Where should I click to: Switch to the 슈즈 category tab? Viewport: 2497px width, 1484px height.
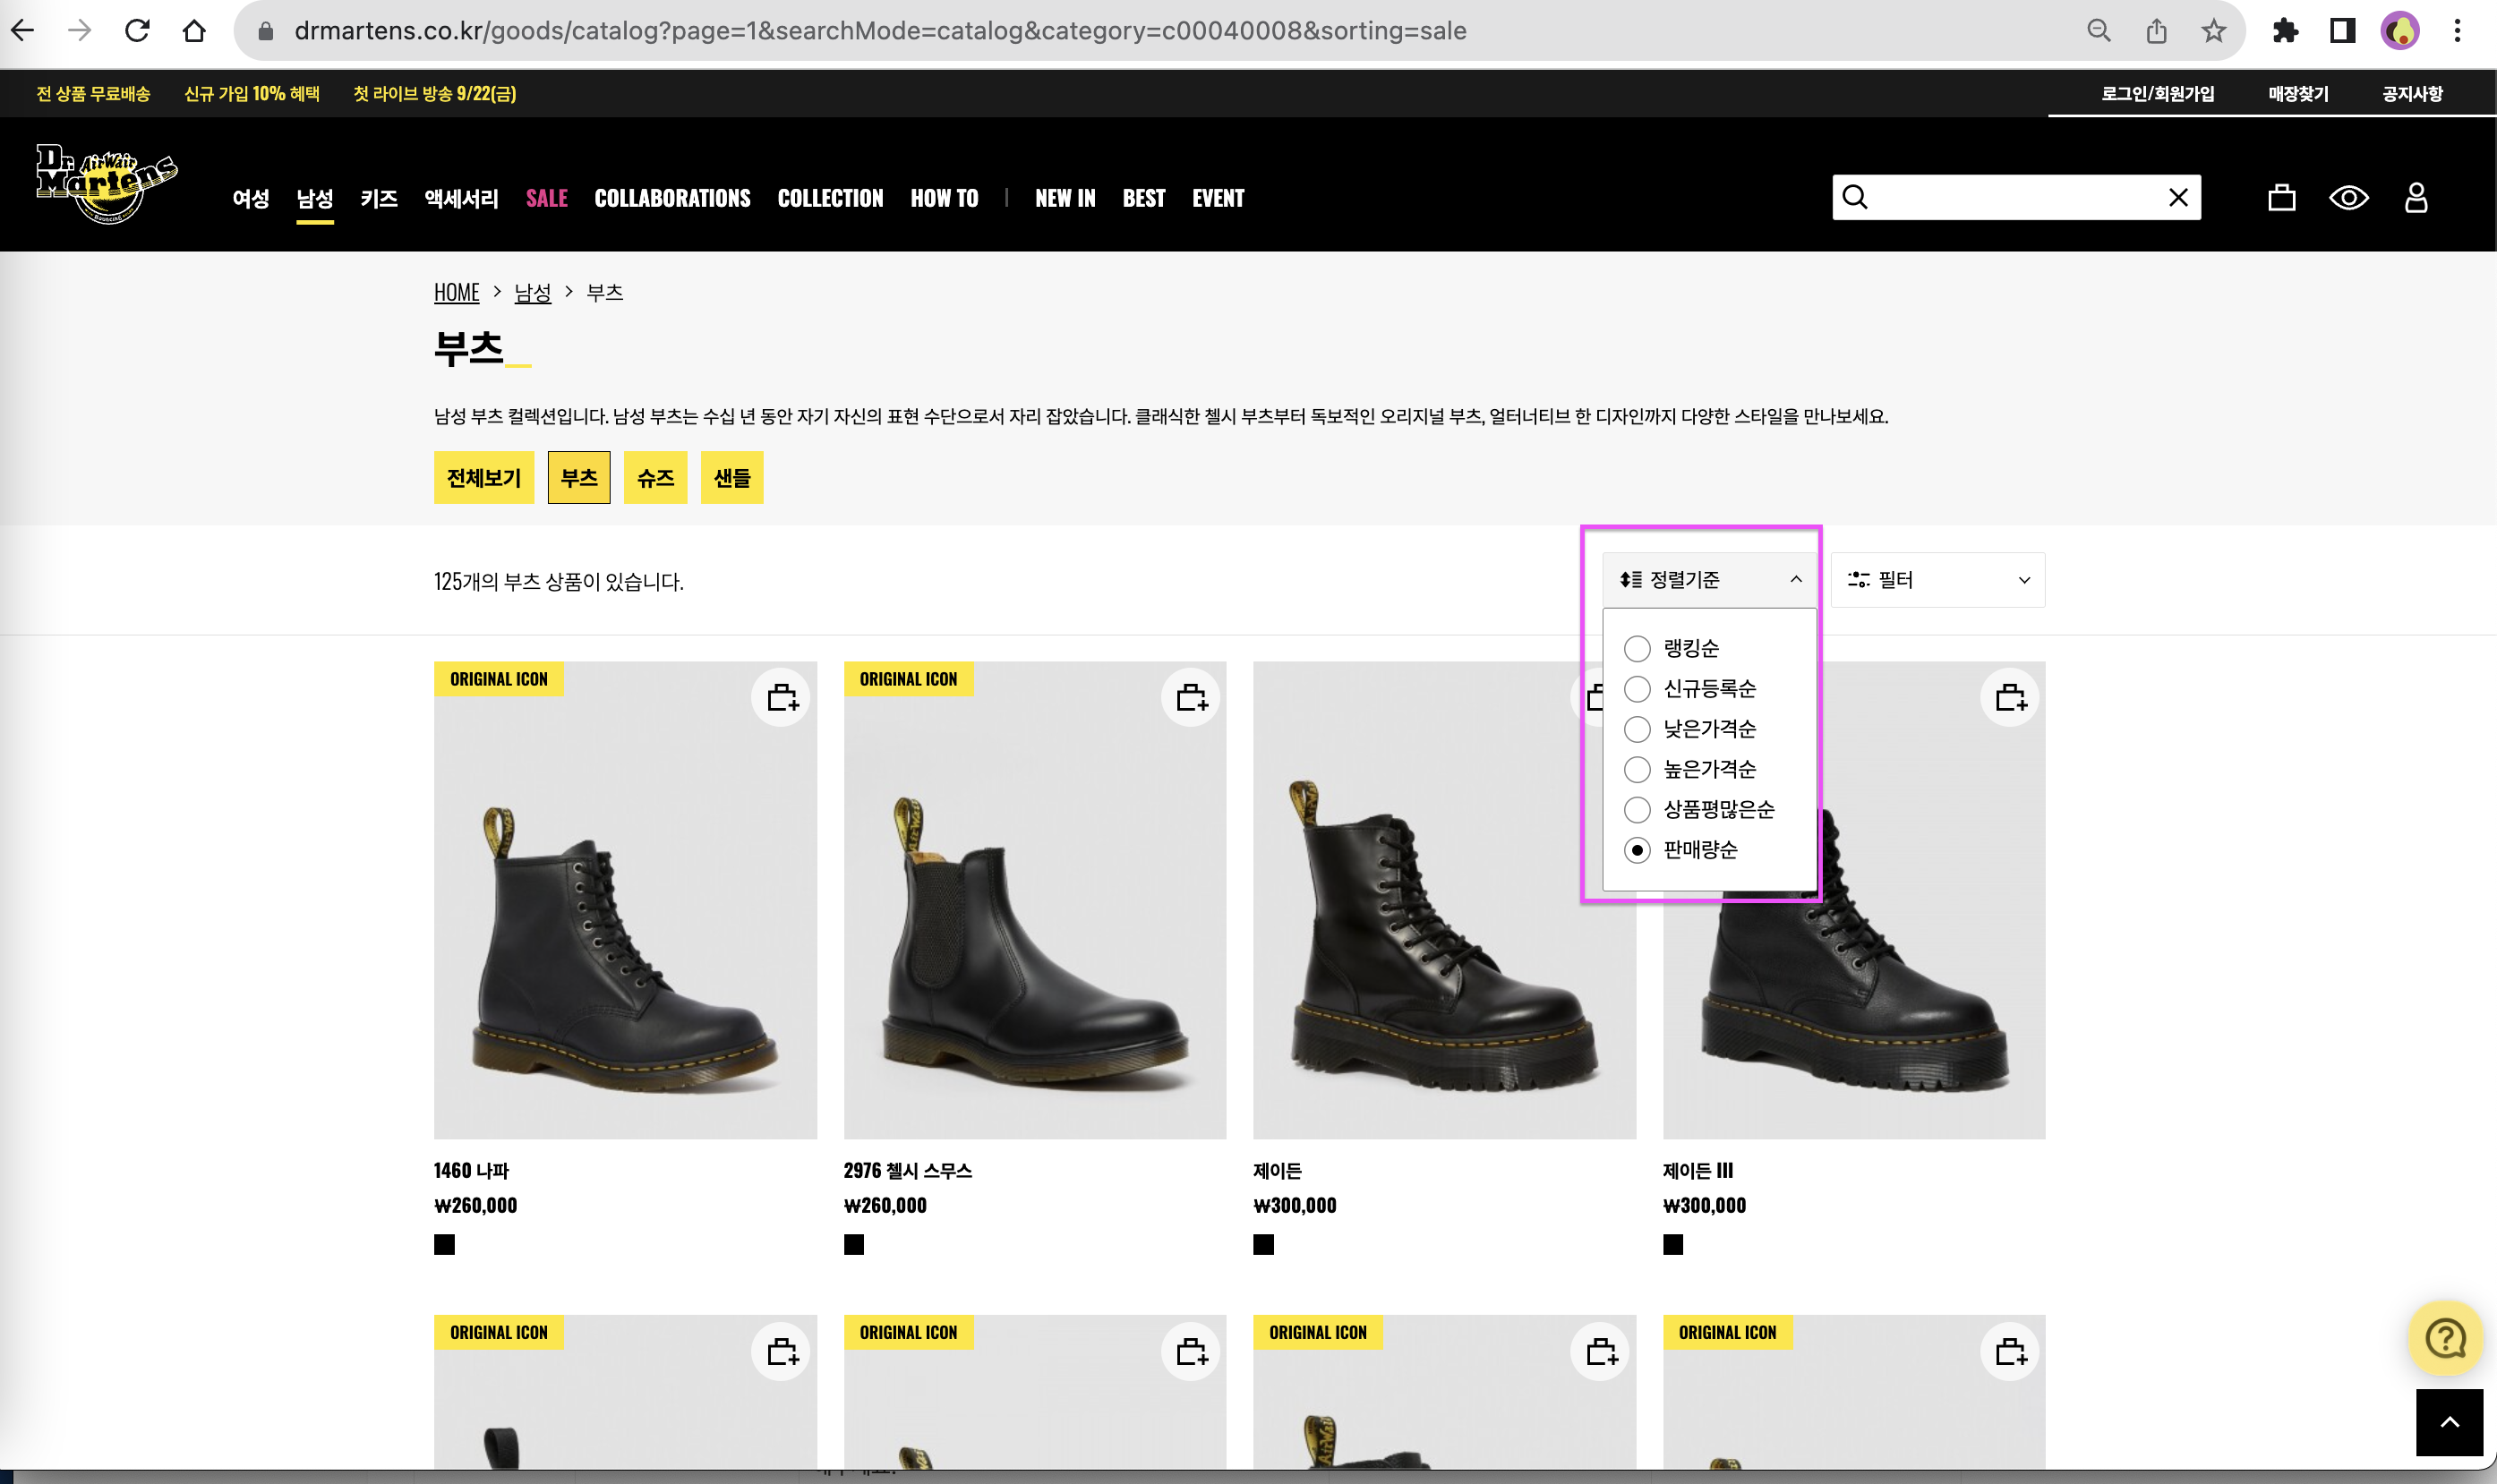point(655,478)
